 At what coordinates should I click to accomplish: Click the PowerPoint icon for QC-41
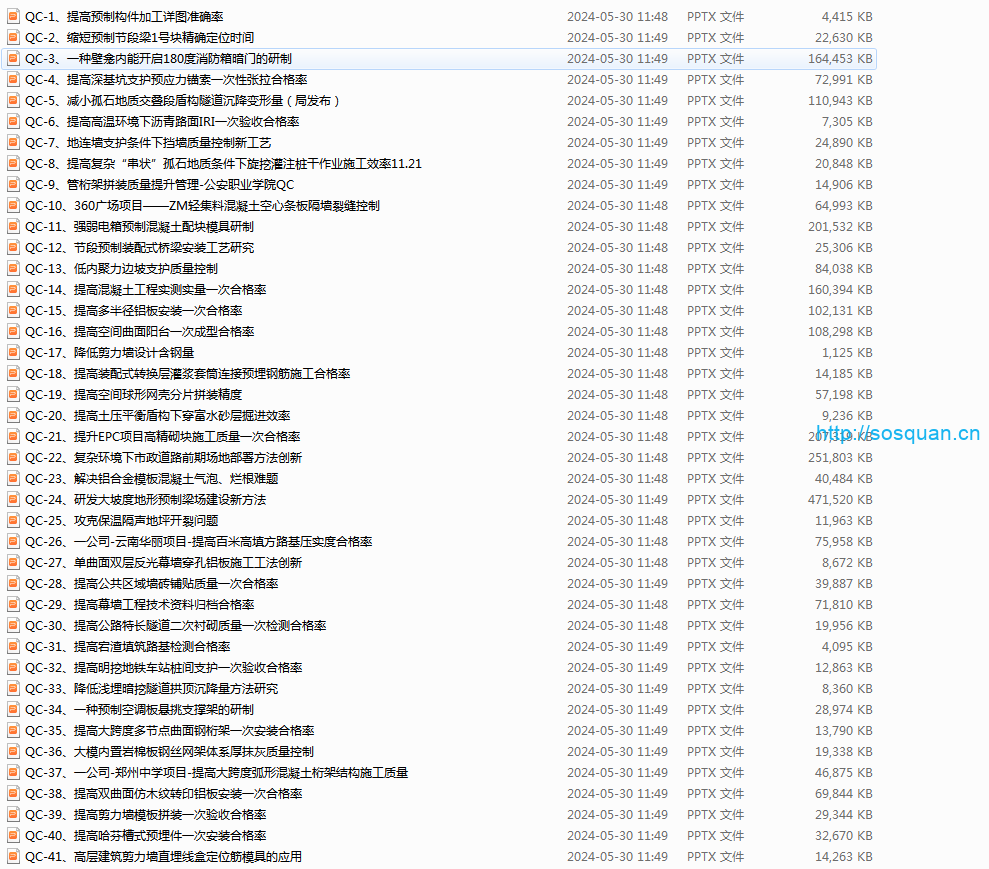point(12,856)
